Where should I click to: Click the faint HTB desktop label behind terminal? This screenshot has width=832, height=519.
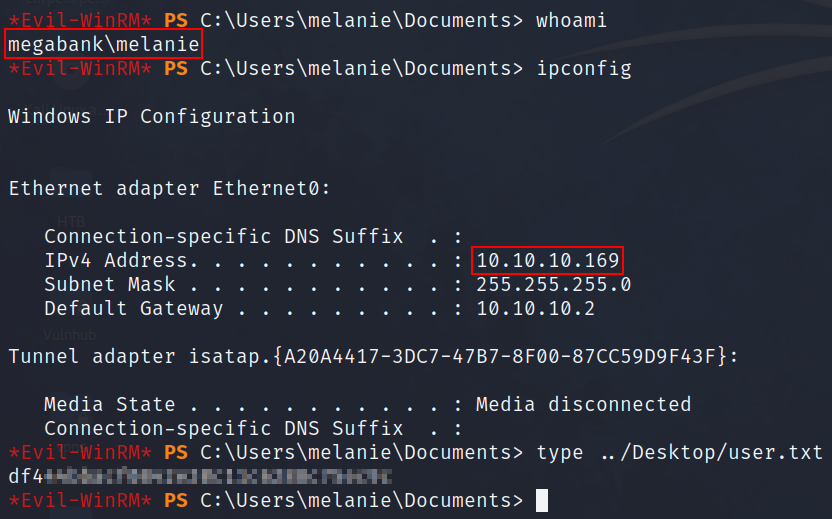(70, 220)
